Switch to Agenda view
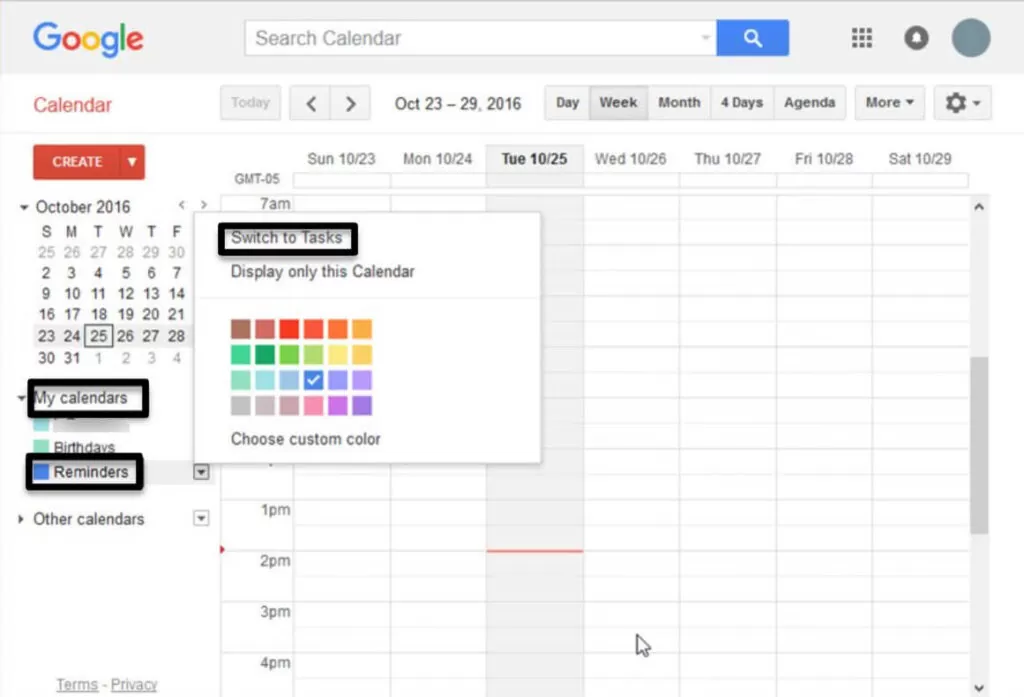 point(810,103)
